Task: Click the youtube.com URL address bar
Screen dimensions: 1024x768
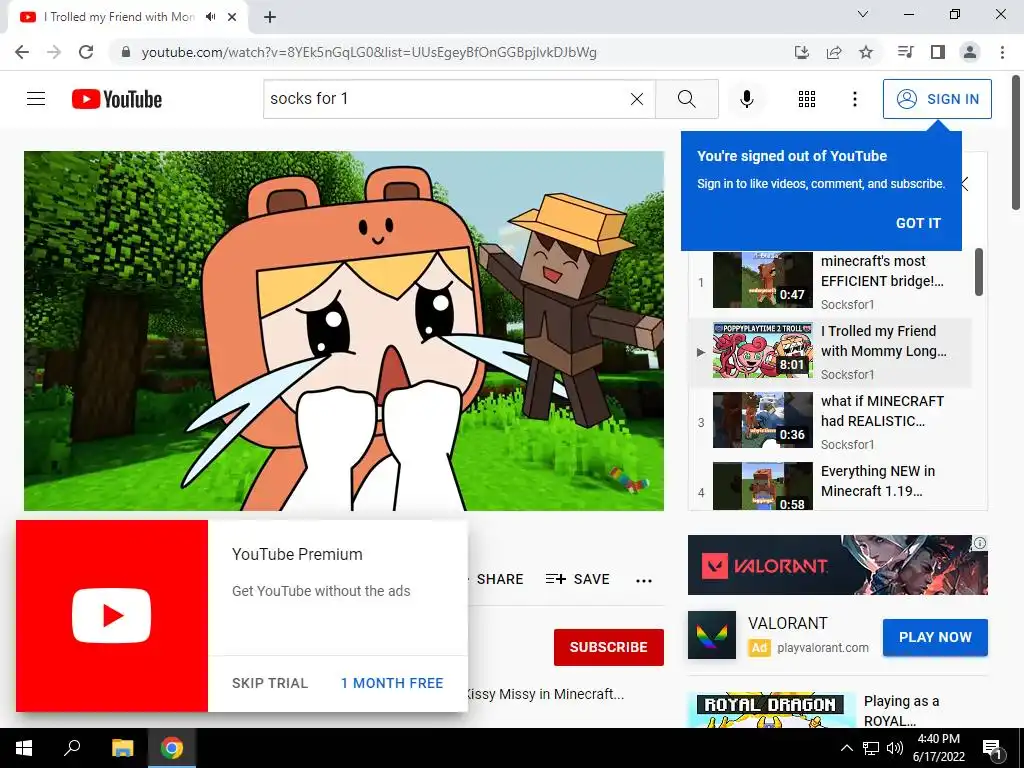Action: coord(369,52)
